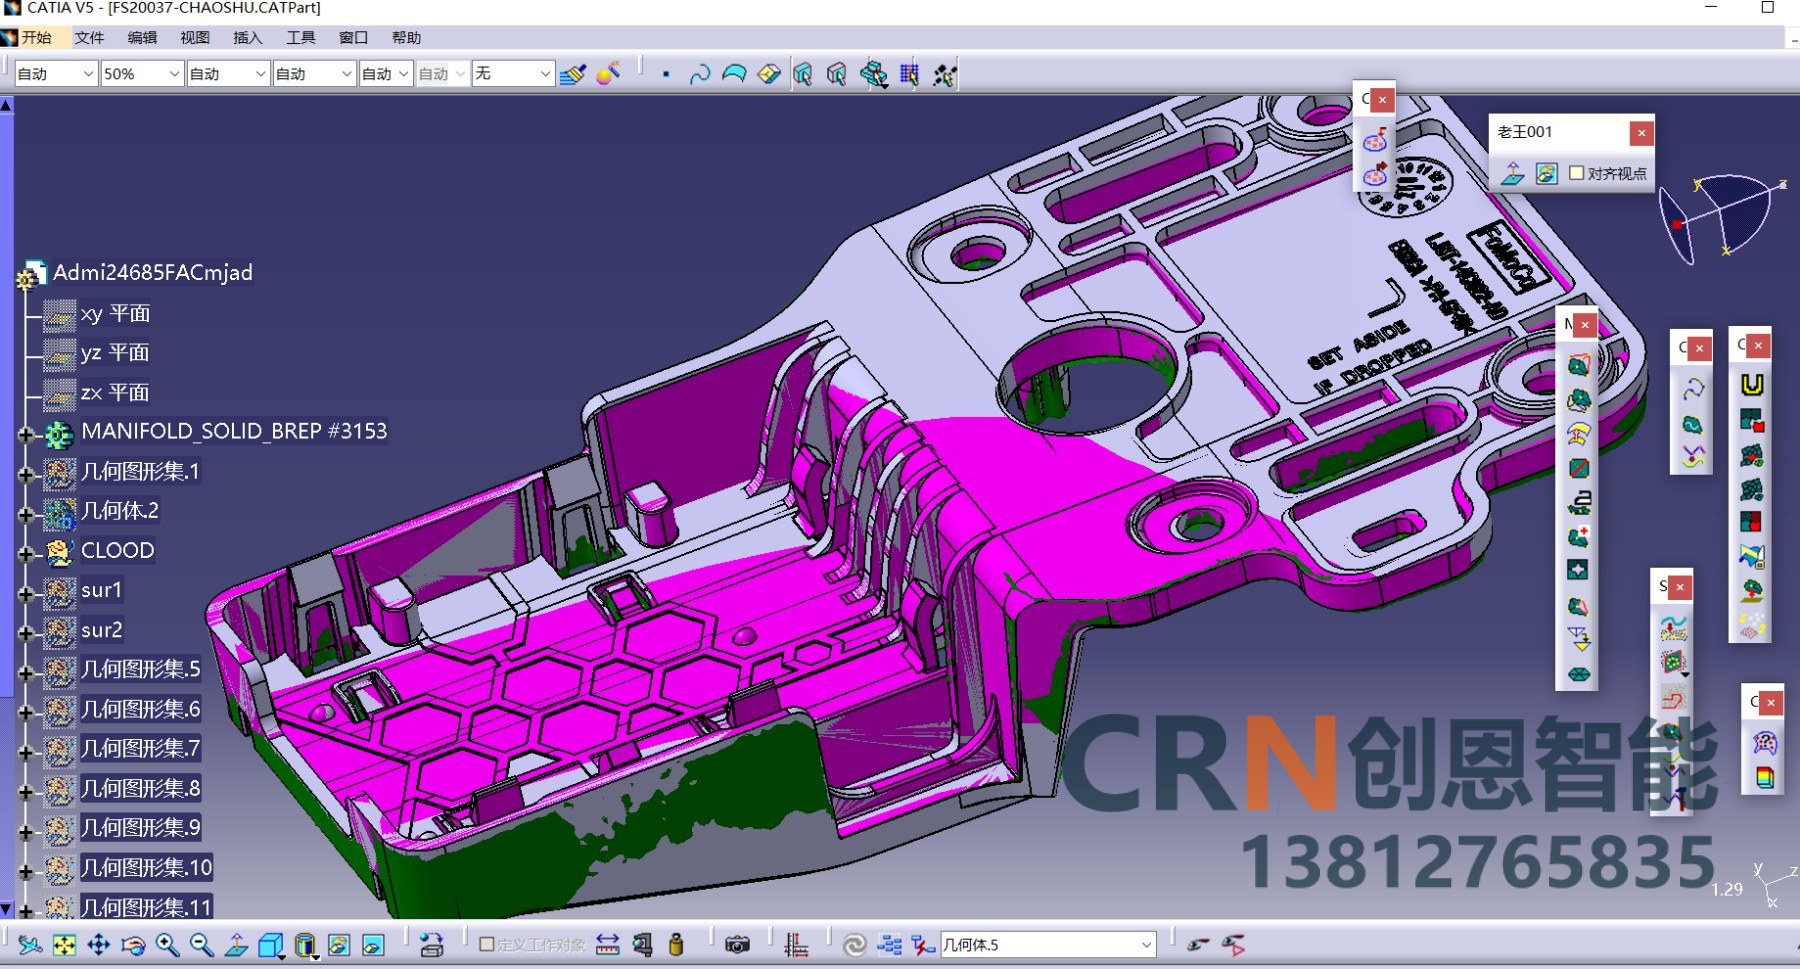Open the 编辑 menu

point(142,38)
